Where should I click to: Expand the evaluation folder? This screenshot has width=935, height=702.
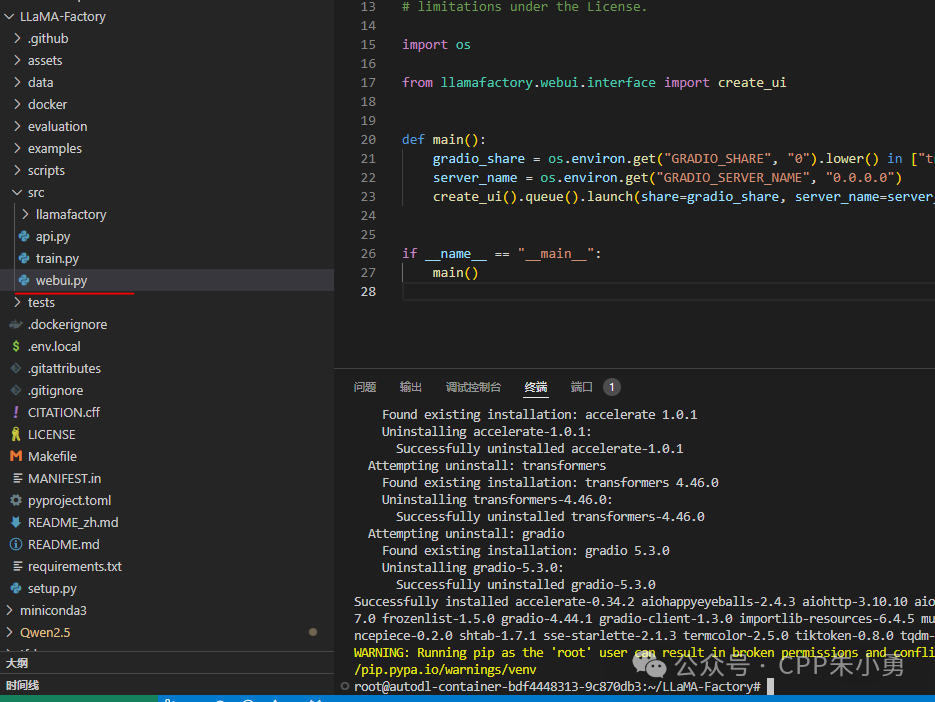click(17, 126)
